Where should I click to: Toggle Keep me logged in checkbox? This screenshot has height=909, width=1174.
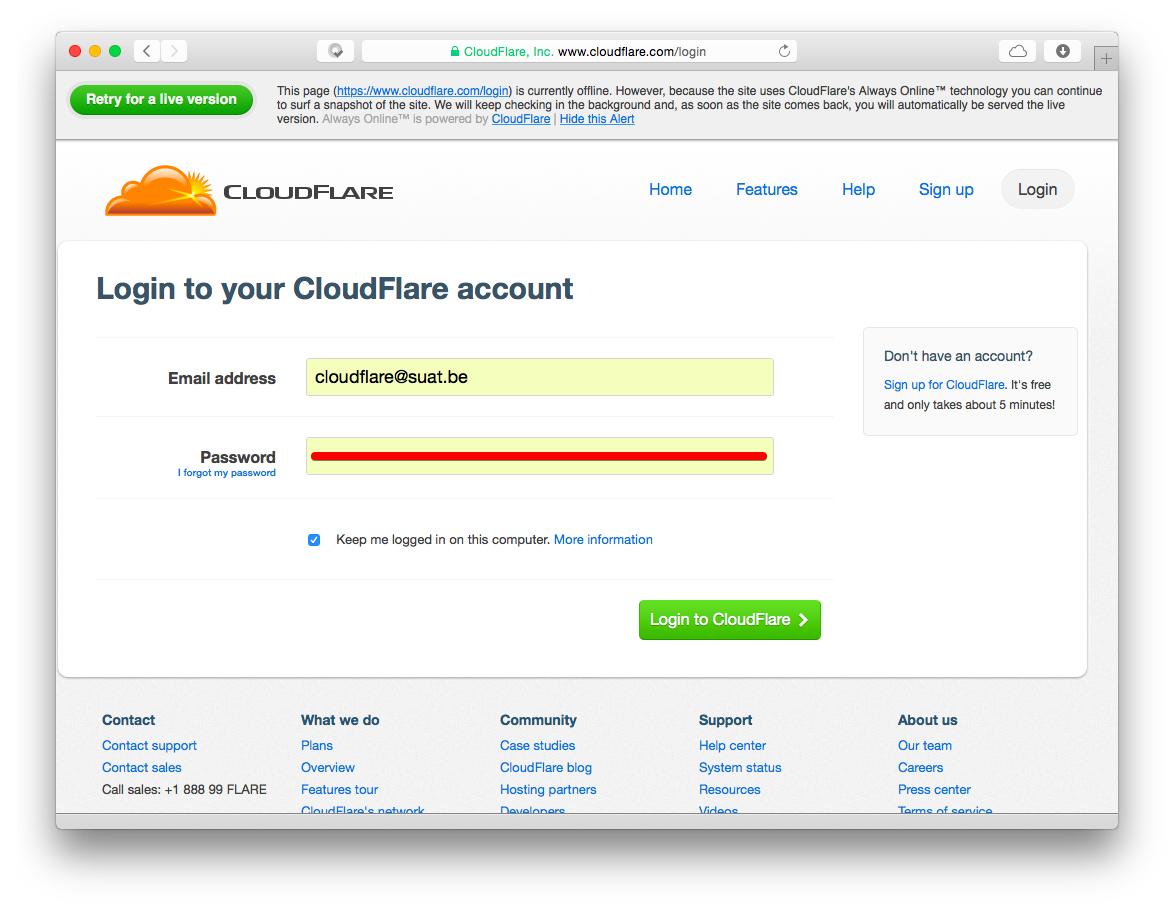(x=314, y=540)
